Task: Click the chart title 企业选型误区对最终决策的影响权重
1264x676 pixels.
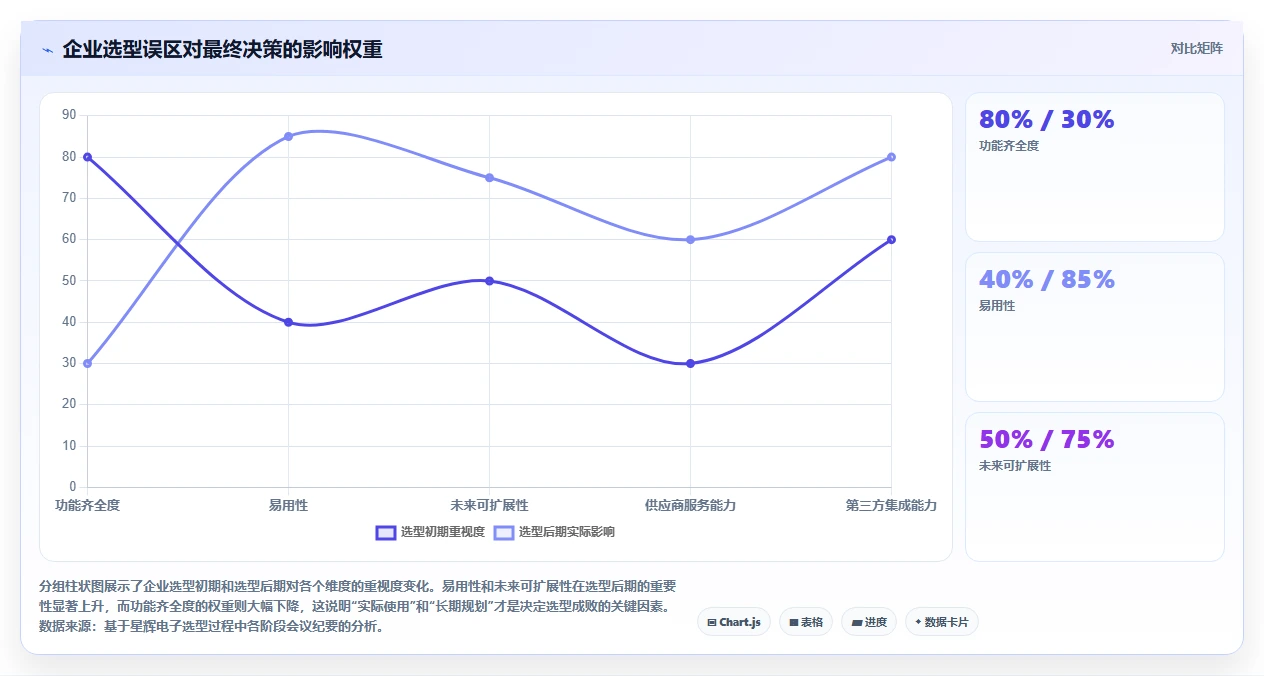Action: click(x=222, y=49)
